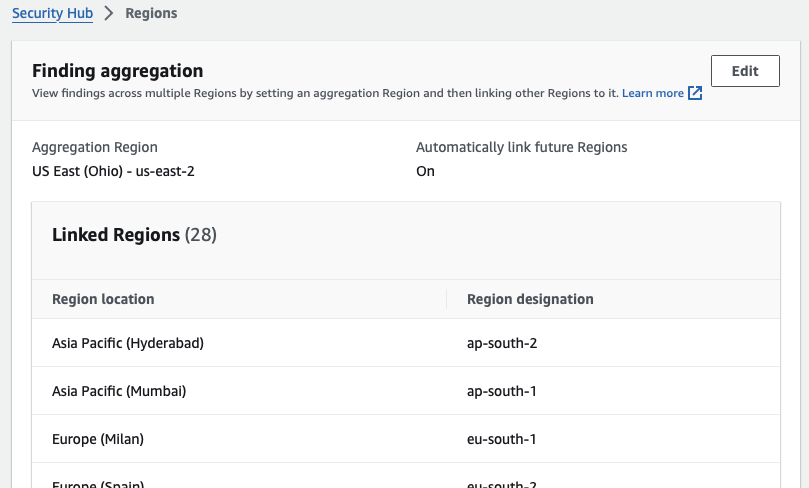Viewport: 809px width, 488px height.
Task: Open the Security Hub breadcrumb link
Action: tap(52, 14)
